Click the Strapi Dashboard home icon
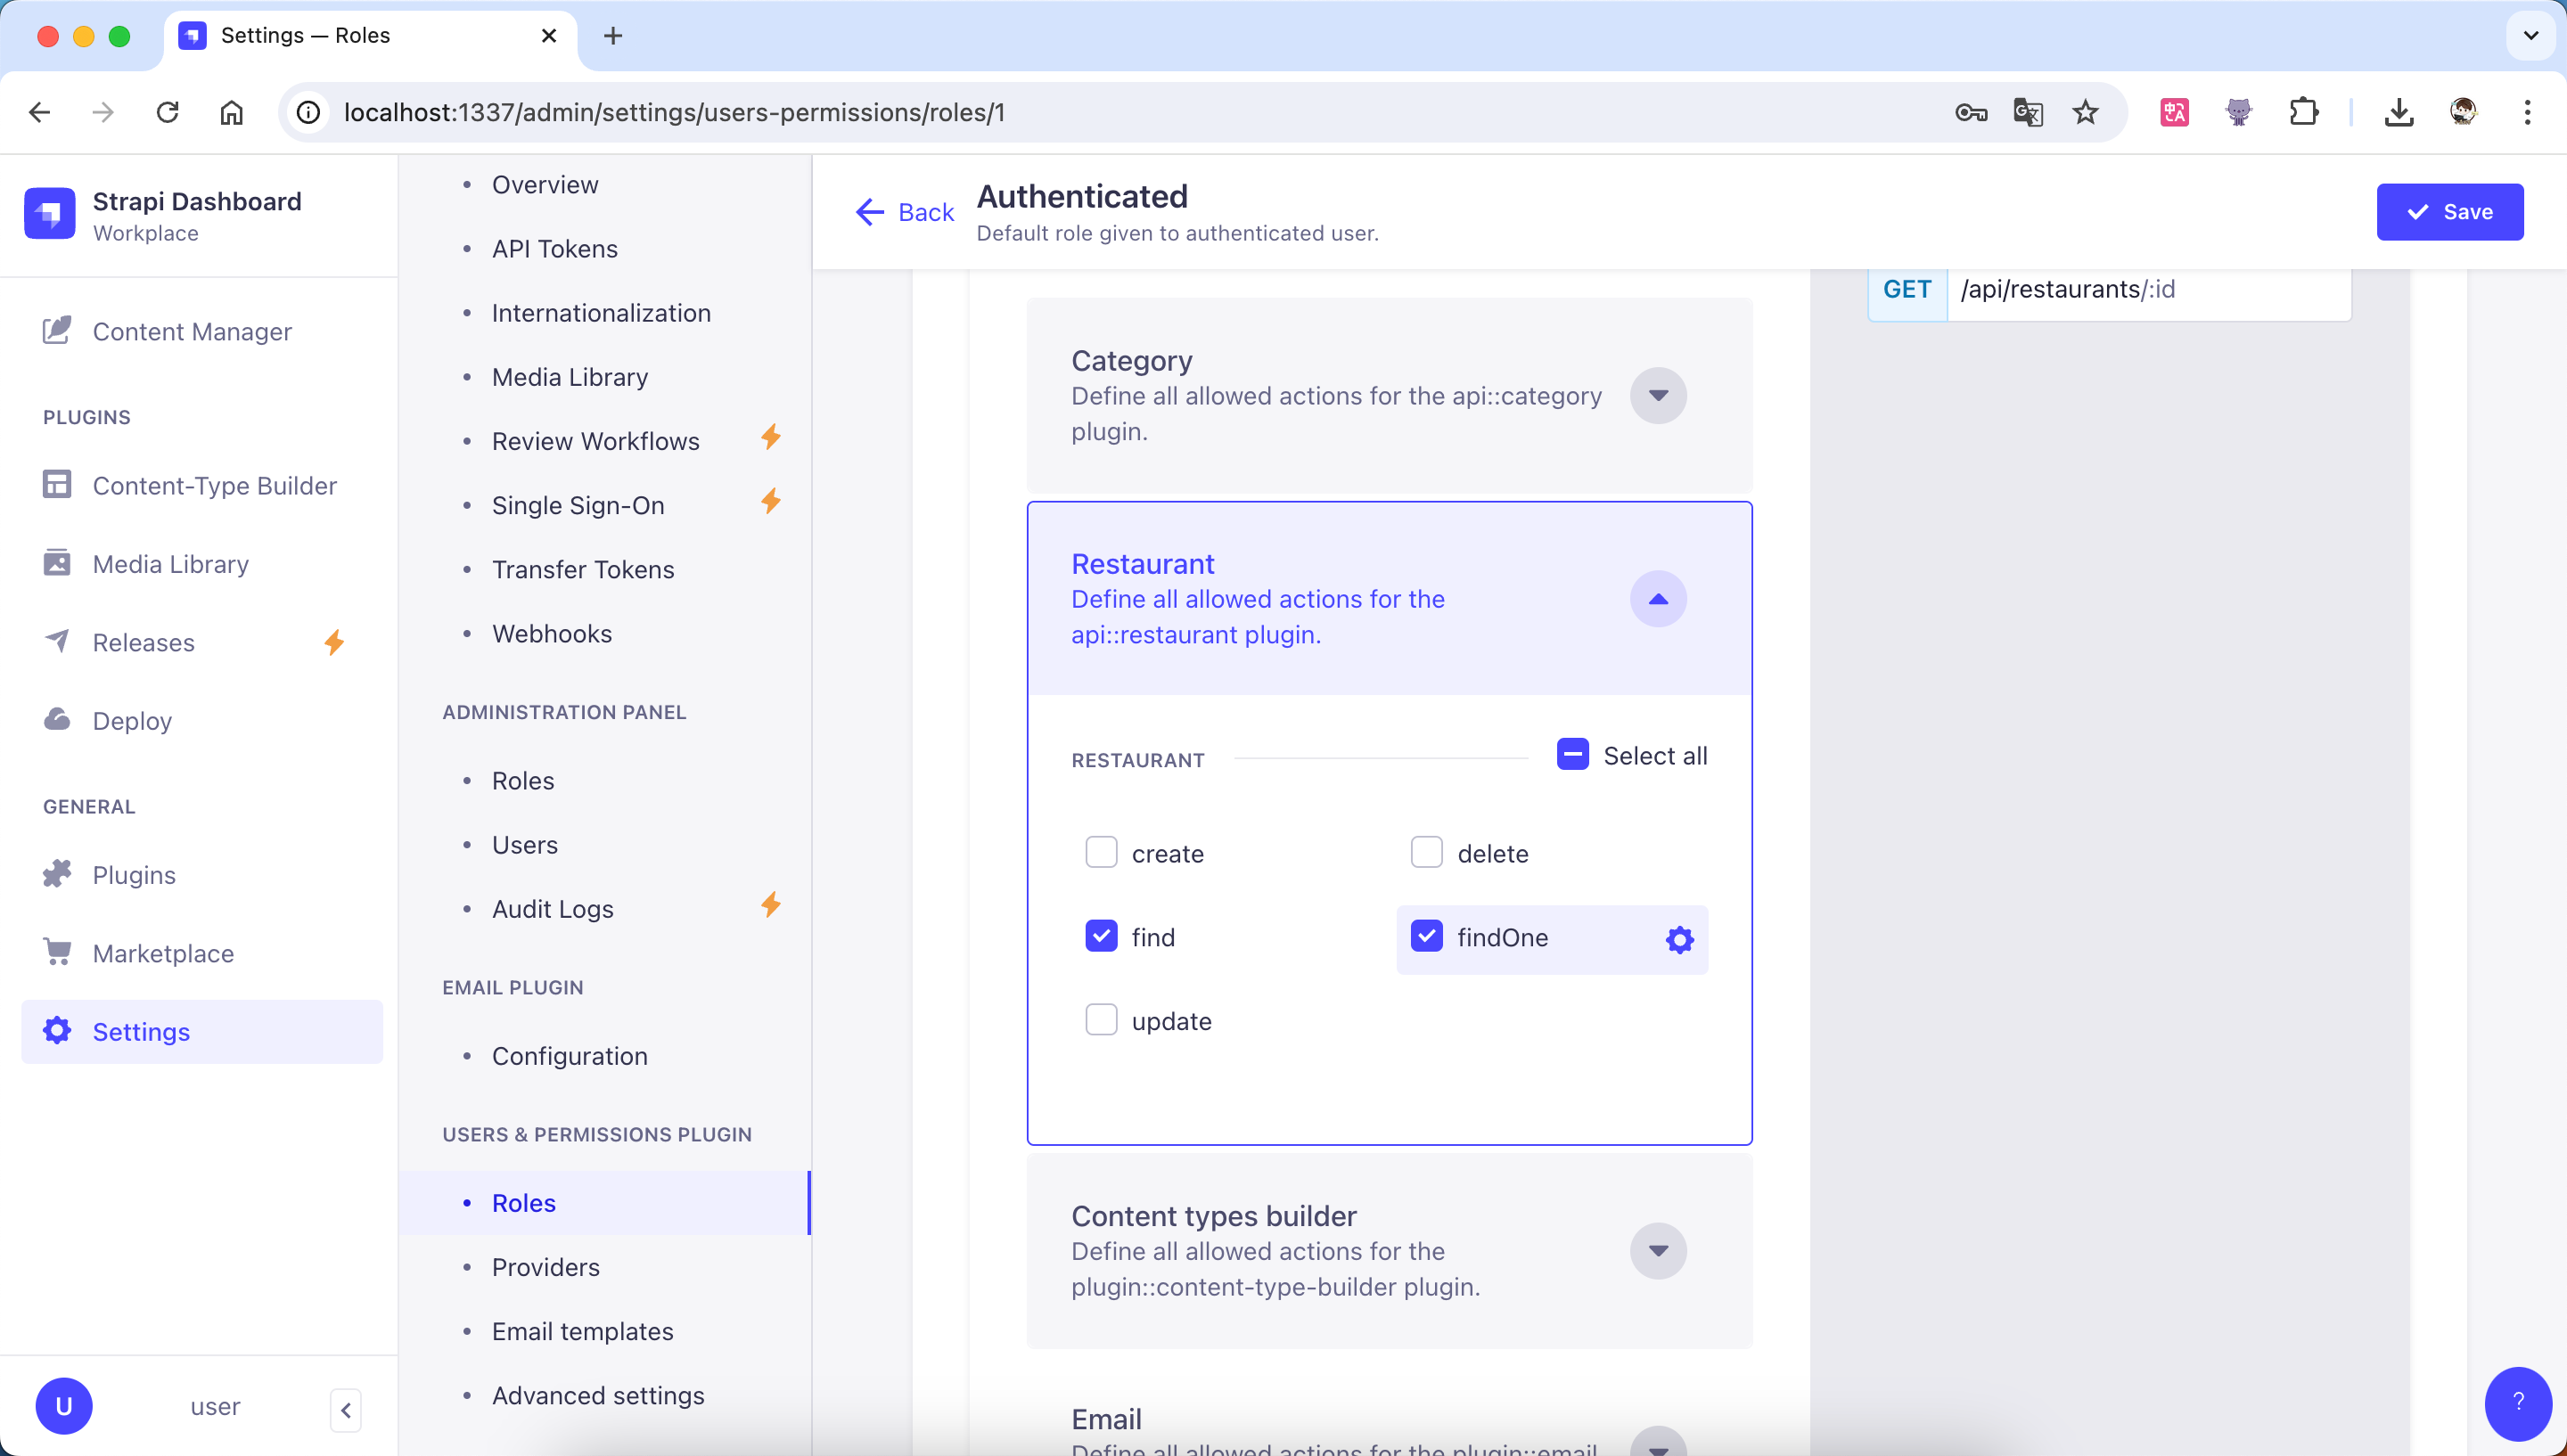Viewport: 2567px width, 1456px height. (x=53, y=209)
